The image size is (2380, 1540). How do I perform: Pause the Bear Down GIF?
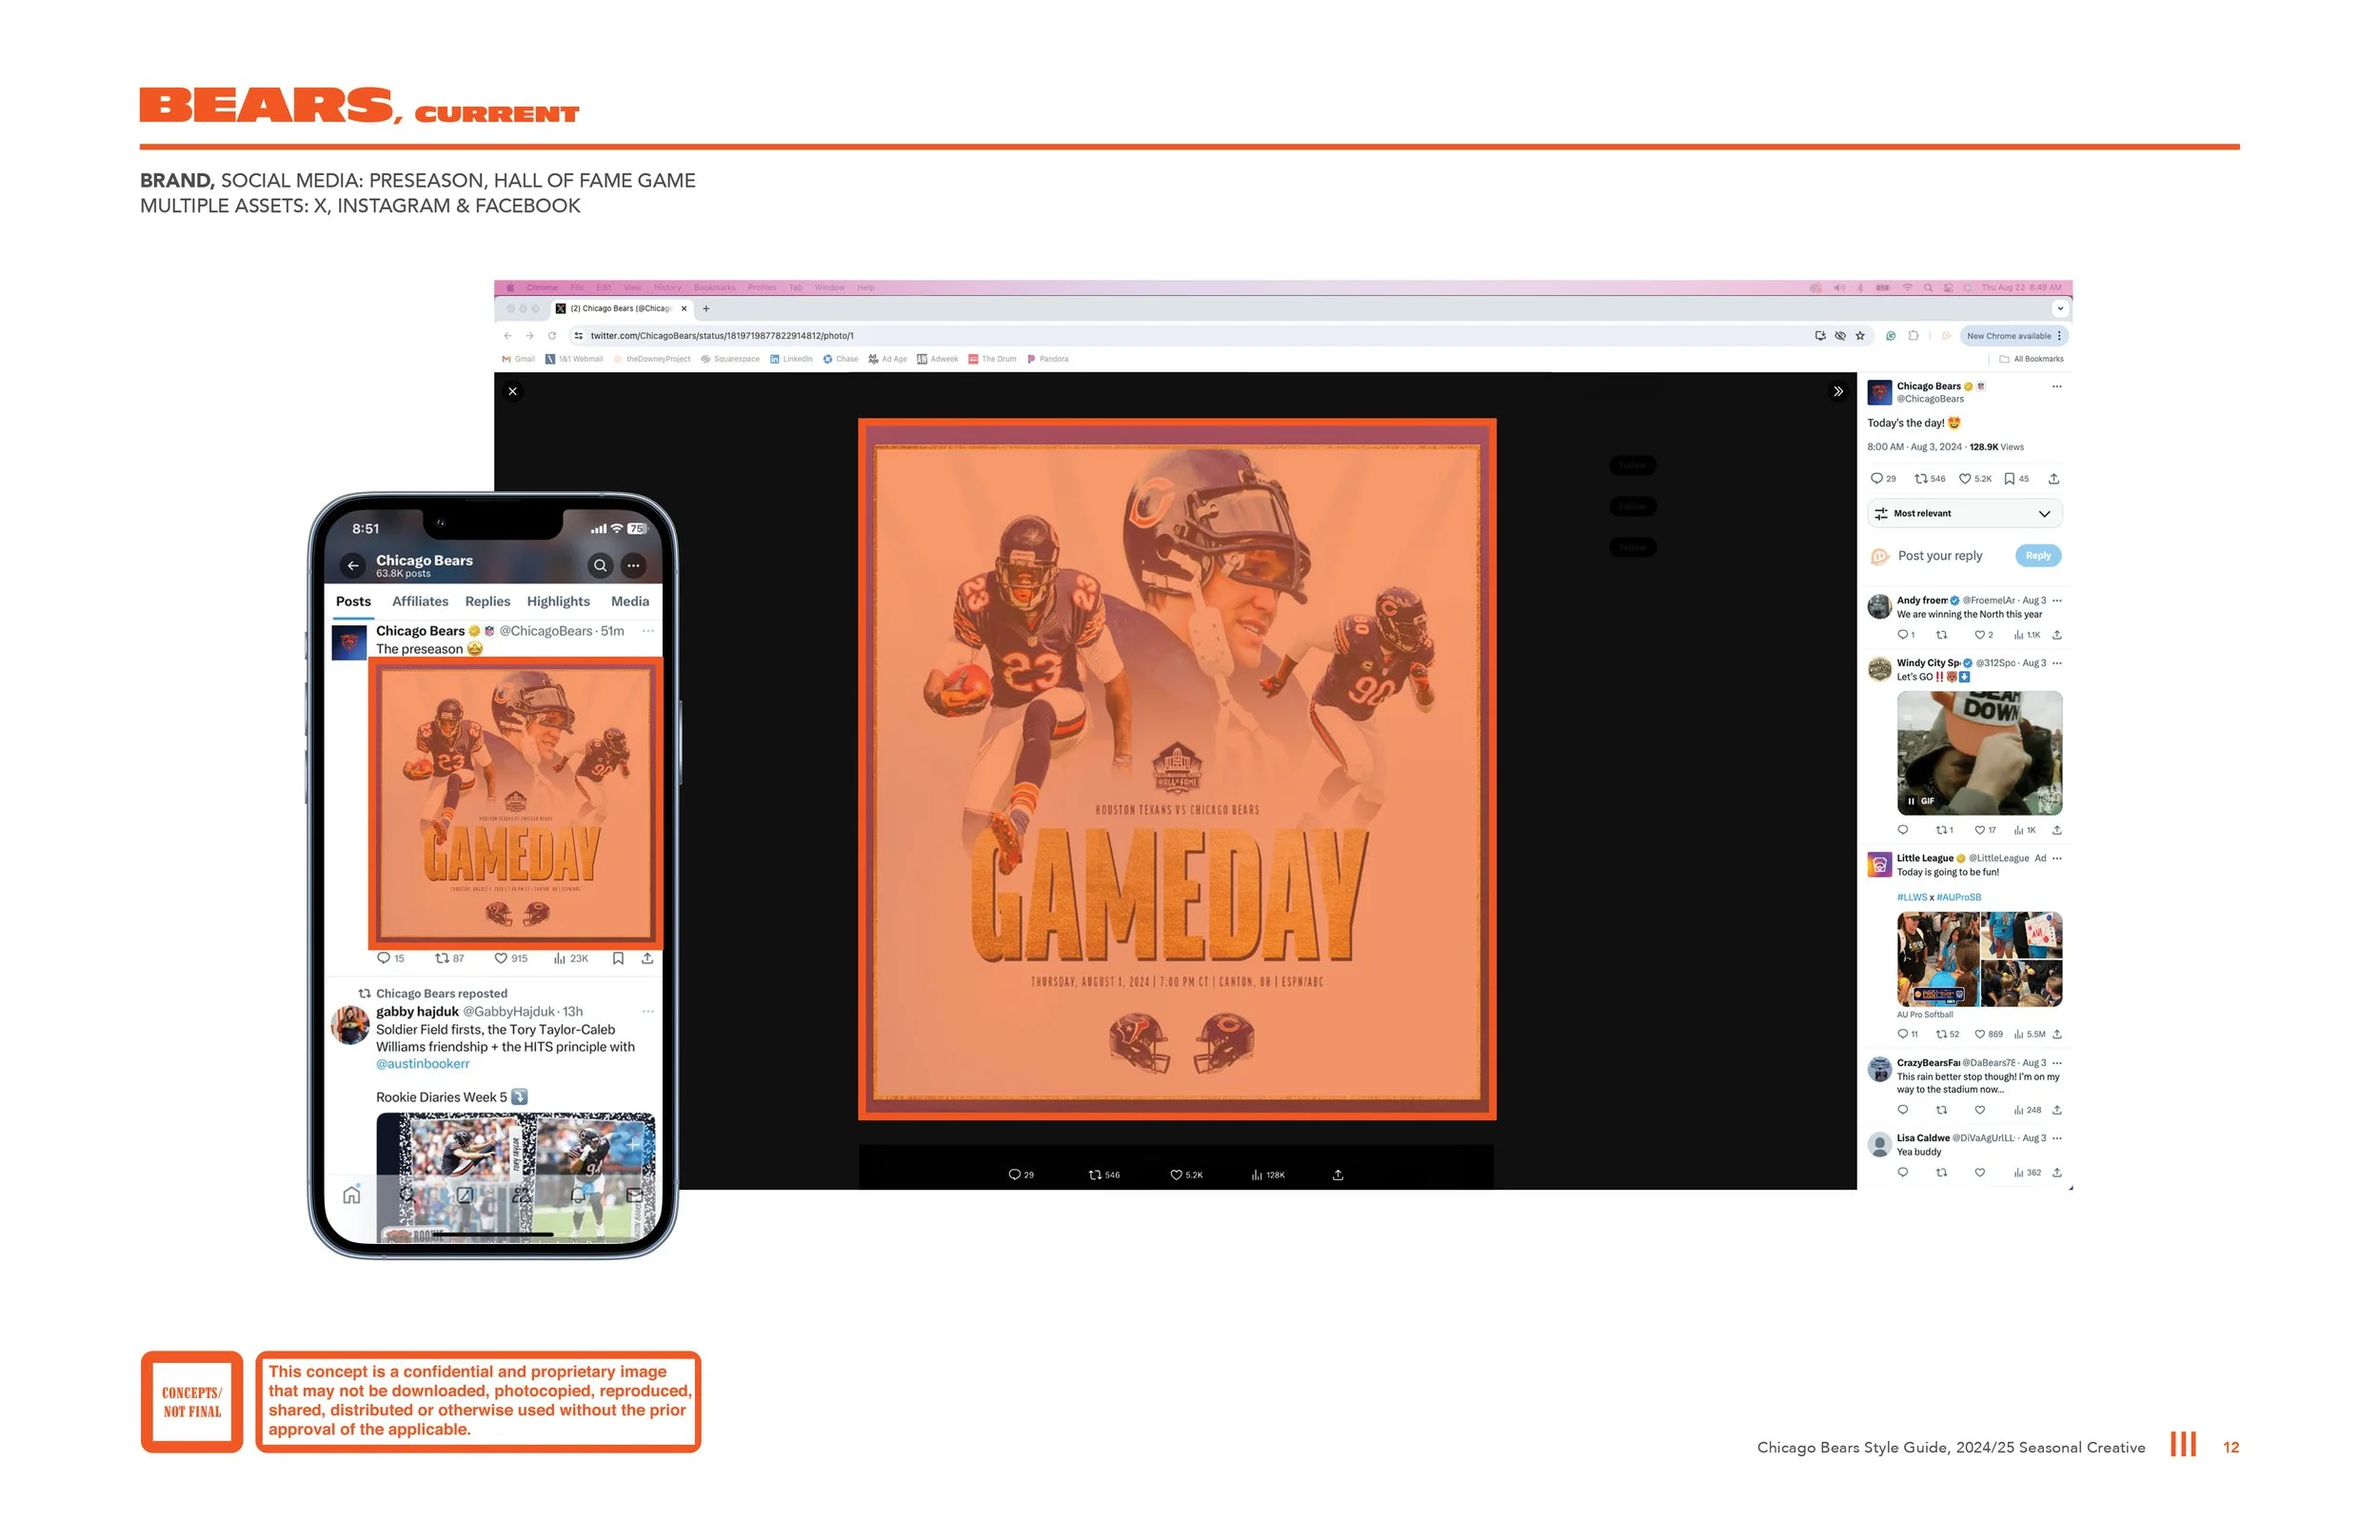pyautogui.click(x=1911, y=801)
